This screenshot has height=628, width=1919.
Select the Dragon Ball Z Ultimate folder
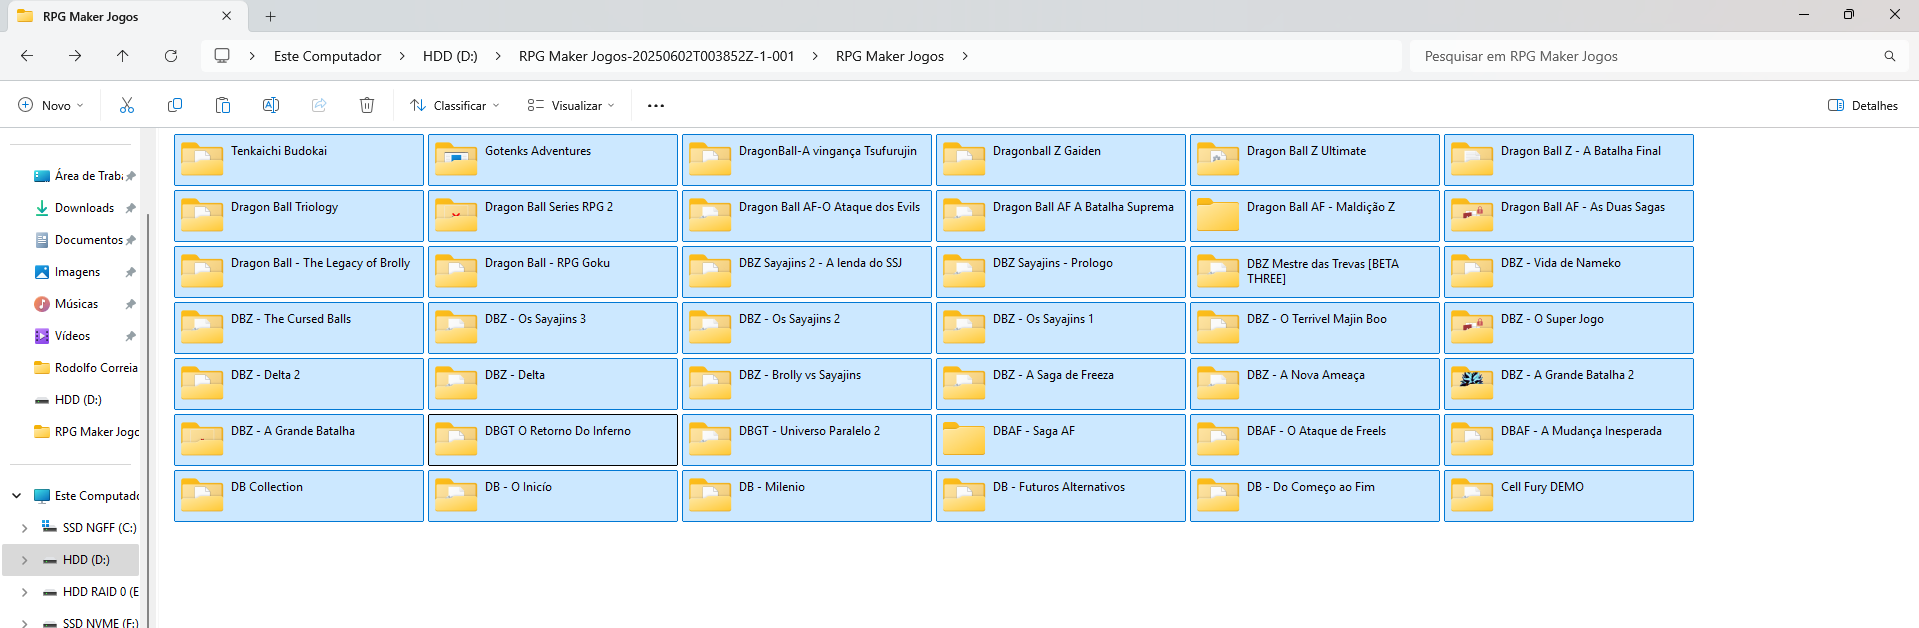coord(1315,160)
